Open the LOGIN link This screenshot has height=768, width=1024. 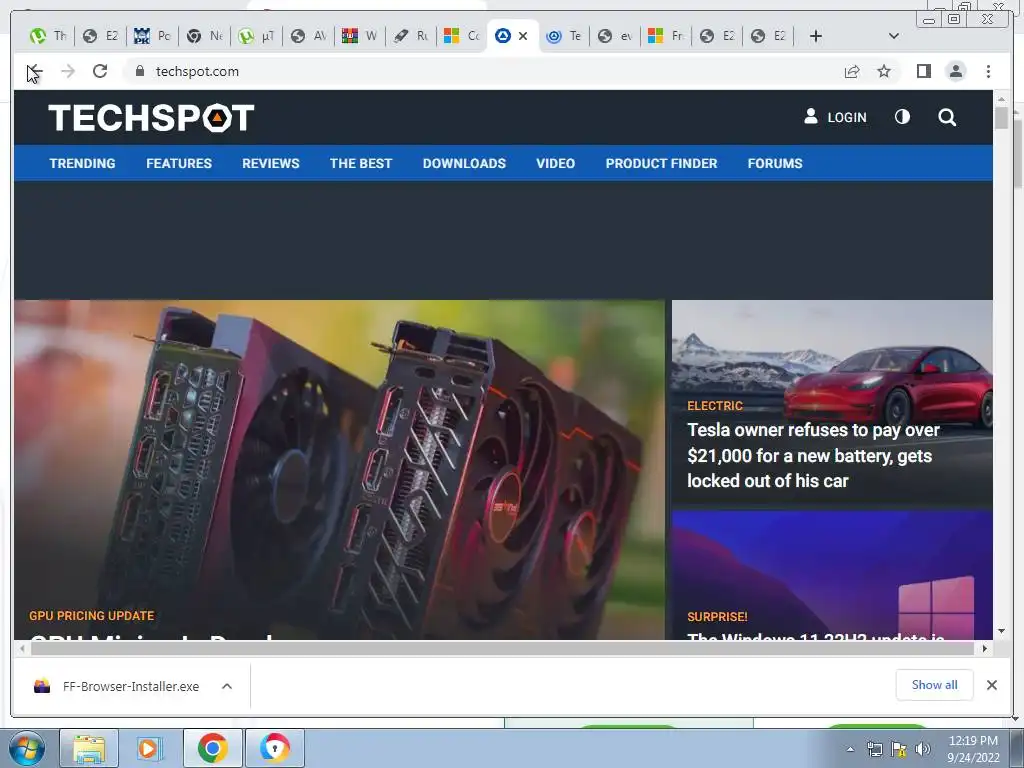click(x=846, y=118)
